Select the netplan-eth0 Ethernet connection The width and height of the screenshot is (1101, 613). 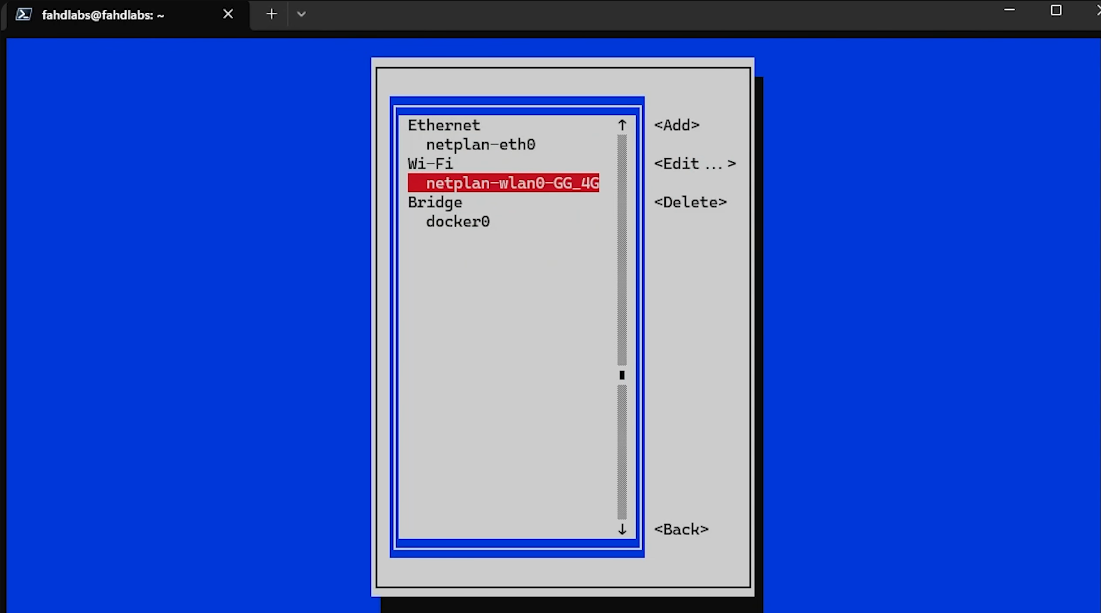pyautogui.click(x=482, y=144)
